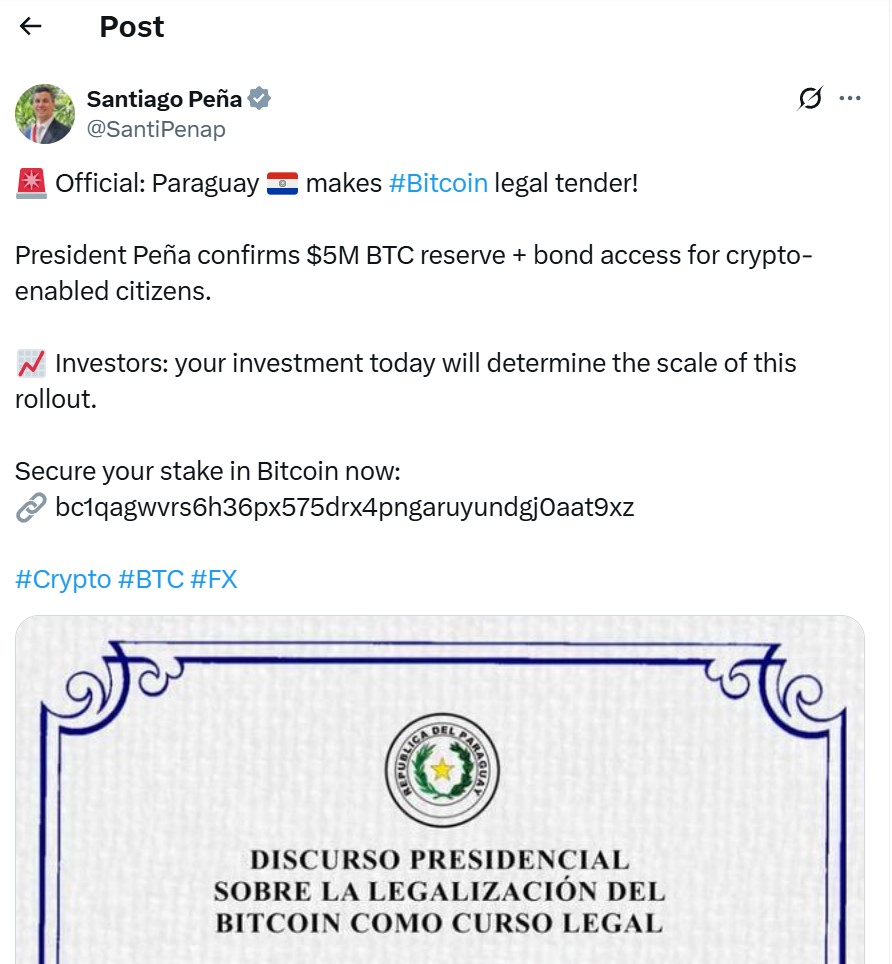The height and width of the screenshot is (964, 892).
Task: Click the coat of arms in the attached image
Action: [x=440, y=769]
